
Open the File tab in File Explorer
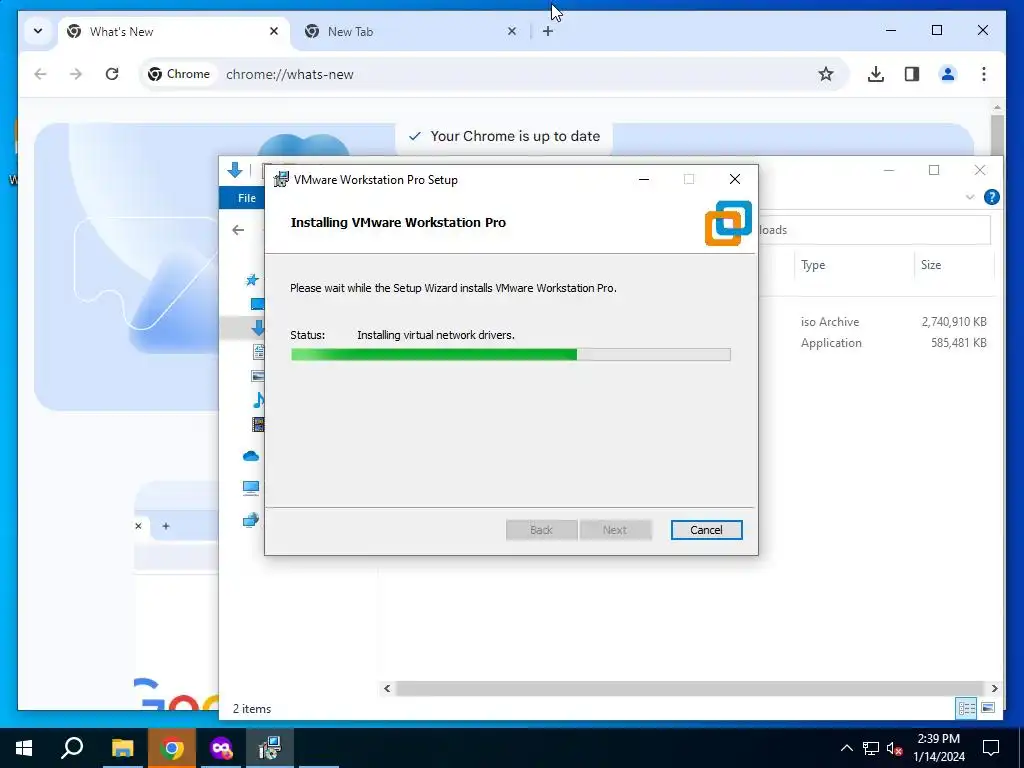coord(246,198)
